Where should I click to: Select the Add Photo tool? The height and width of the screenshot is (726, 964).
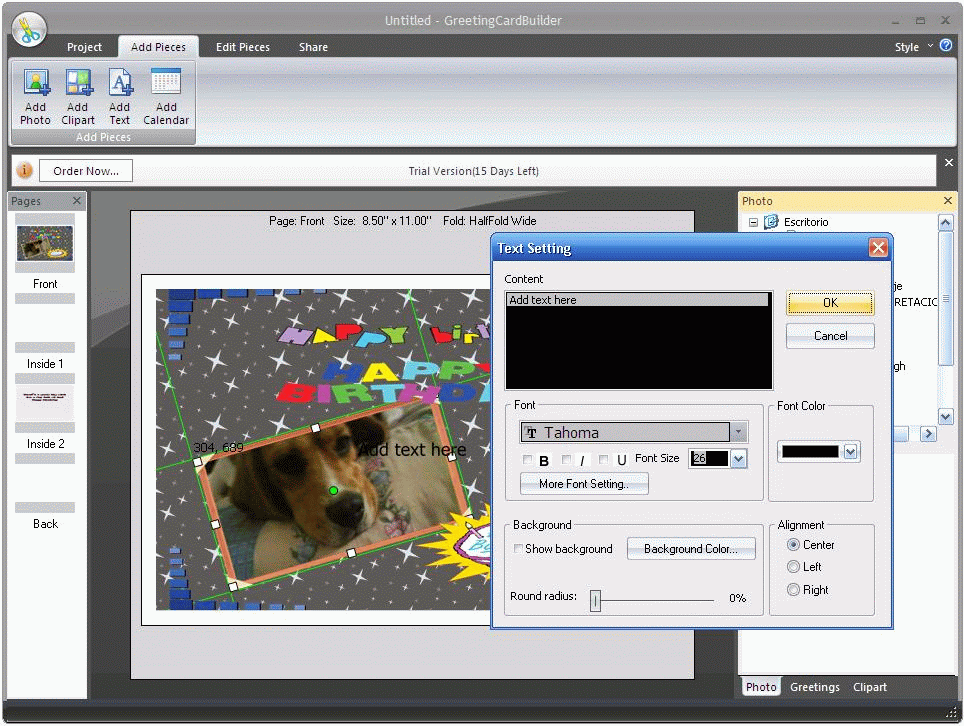(35, 97)
